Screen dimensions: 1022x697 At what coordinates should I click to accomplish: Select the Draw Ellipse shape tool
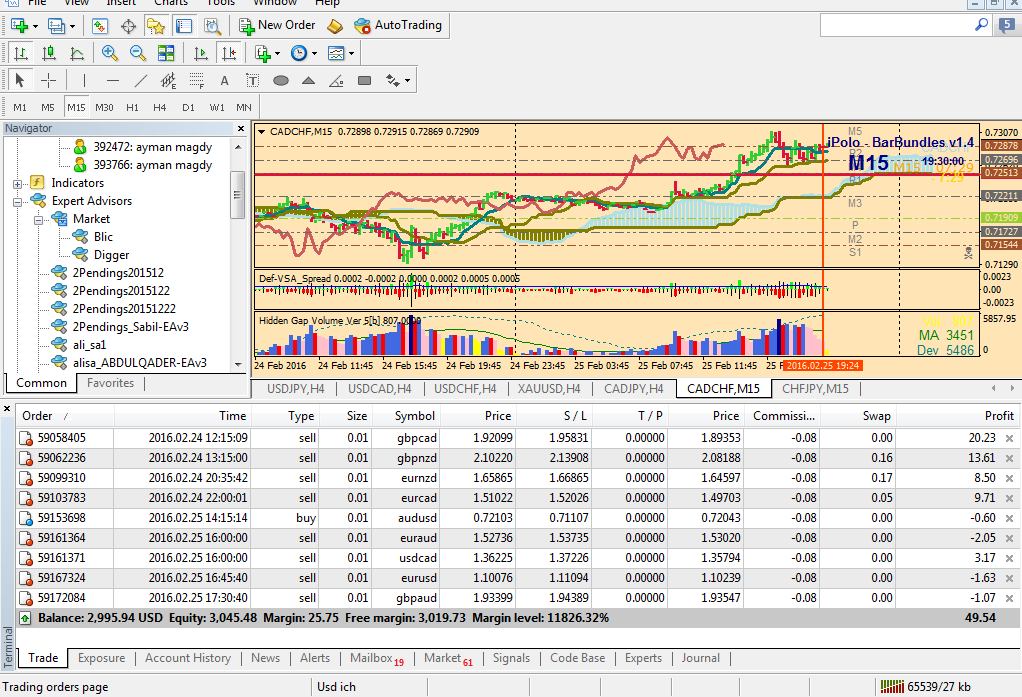[x=281, y=81]
